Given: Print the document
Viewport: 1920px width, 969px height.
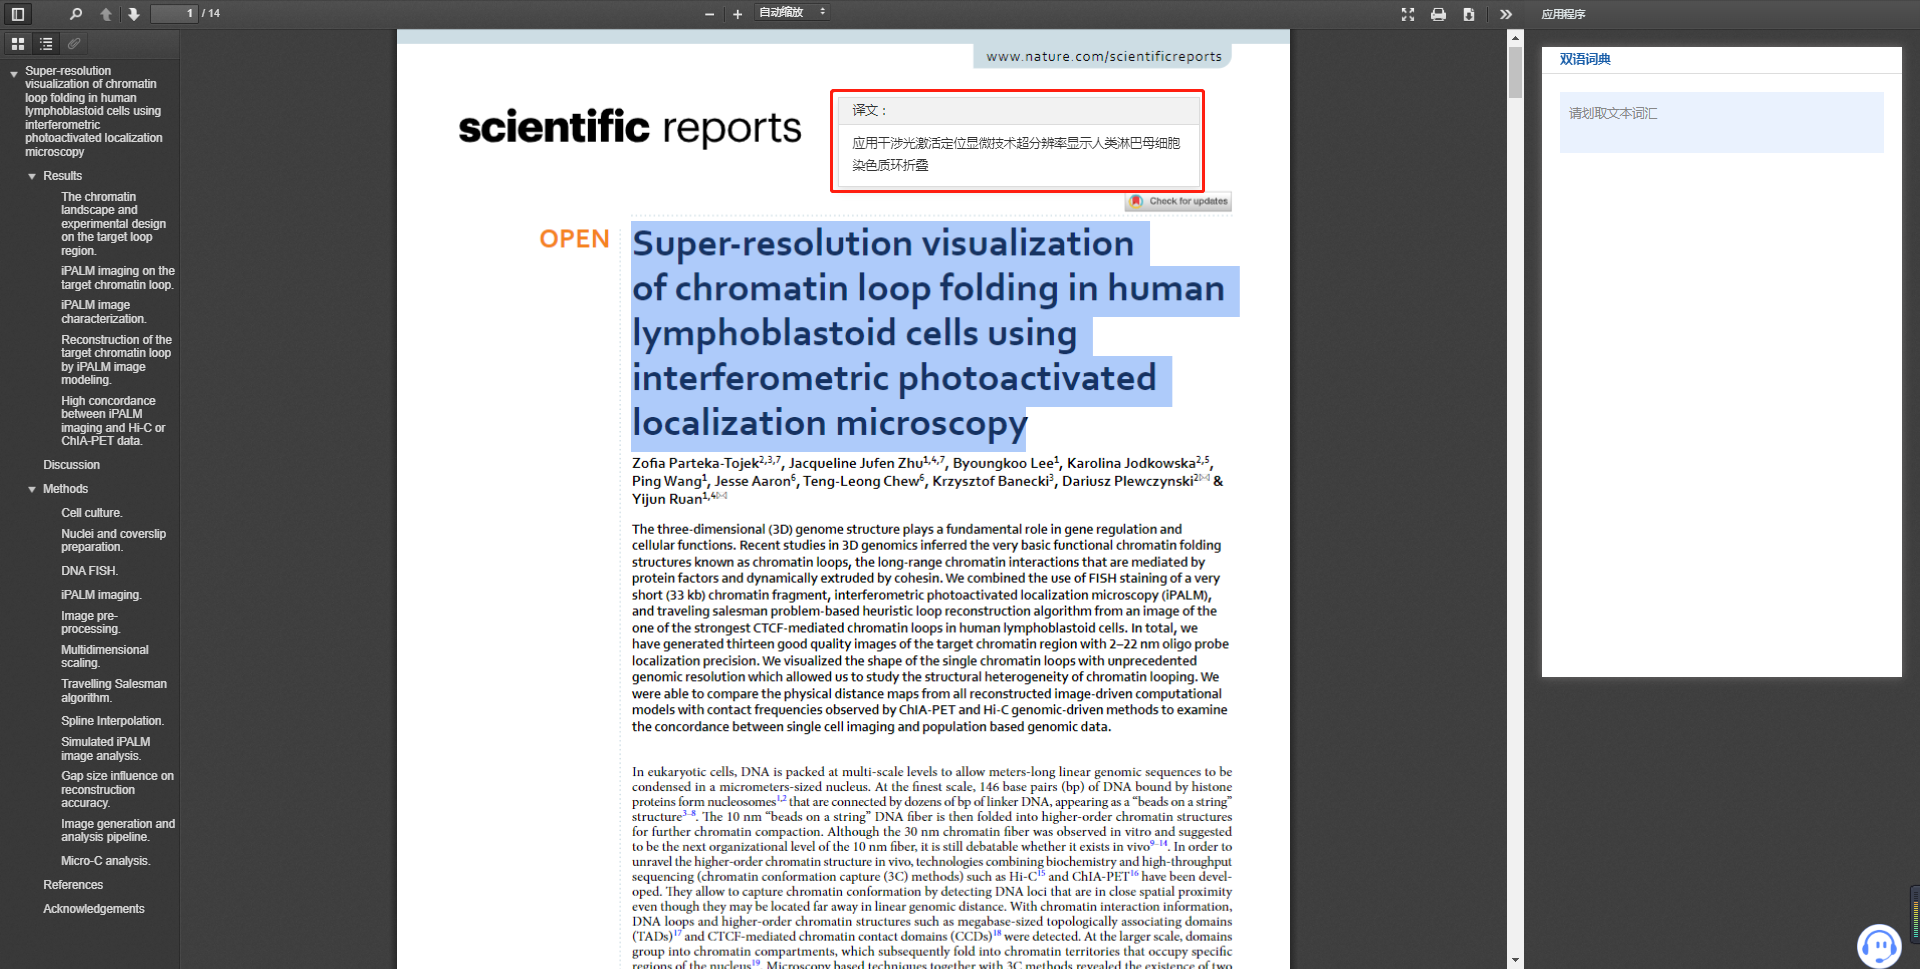Looking at the screenshot, I should coord(1438,14).
